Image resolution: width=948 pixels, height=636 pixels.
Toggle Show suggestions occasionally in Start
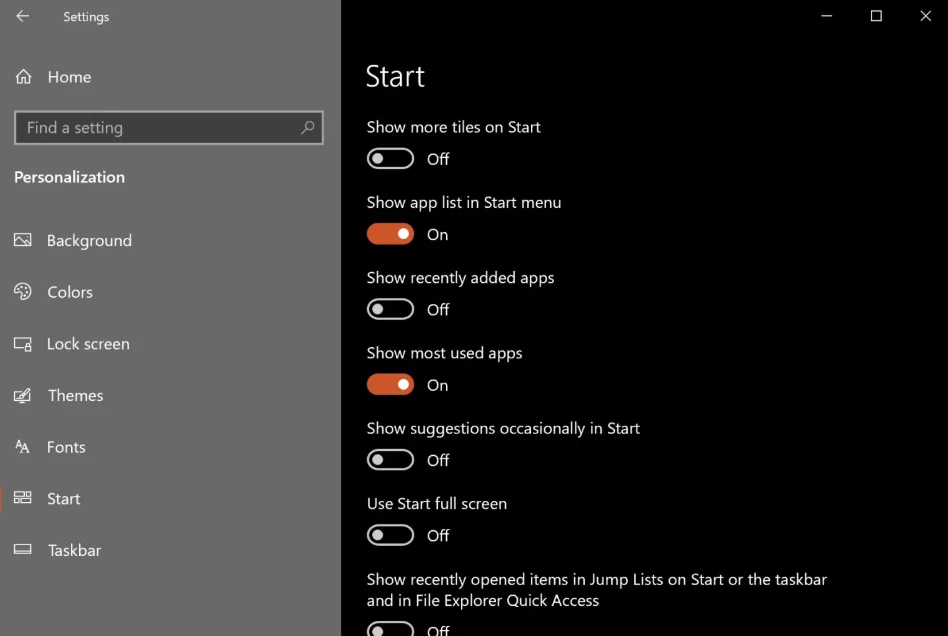click(x=391, y=459)
